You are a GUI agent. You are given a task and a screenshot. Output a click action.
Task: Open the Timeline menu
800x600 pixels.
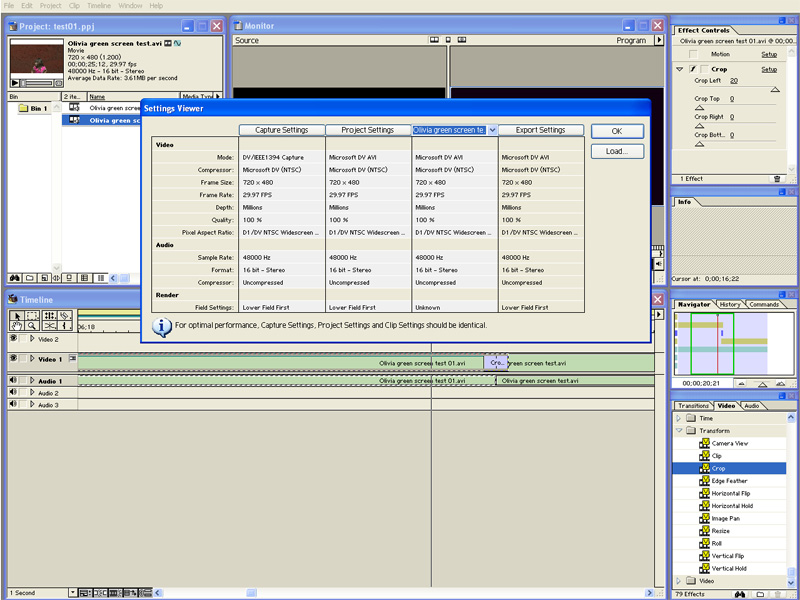pyautogui.click(x=98, y=6)
